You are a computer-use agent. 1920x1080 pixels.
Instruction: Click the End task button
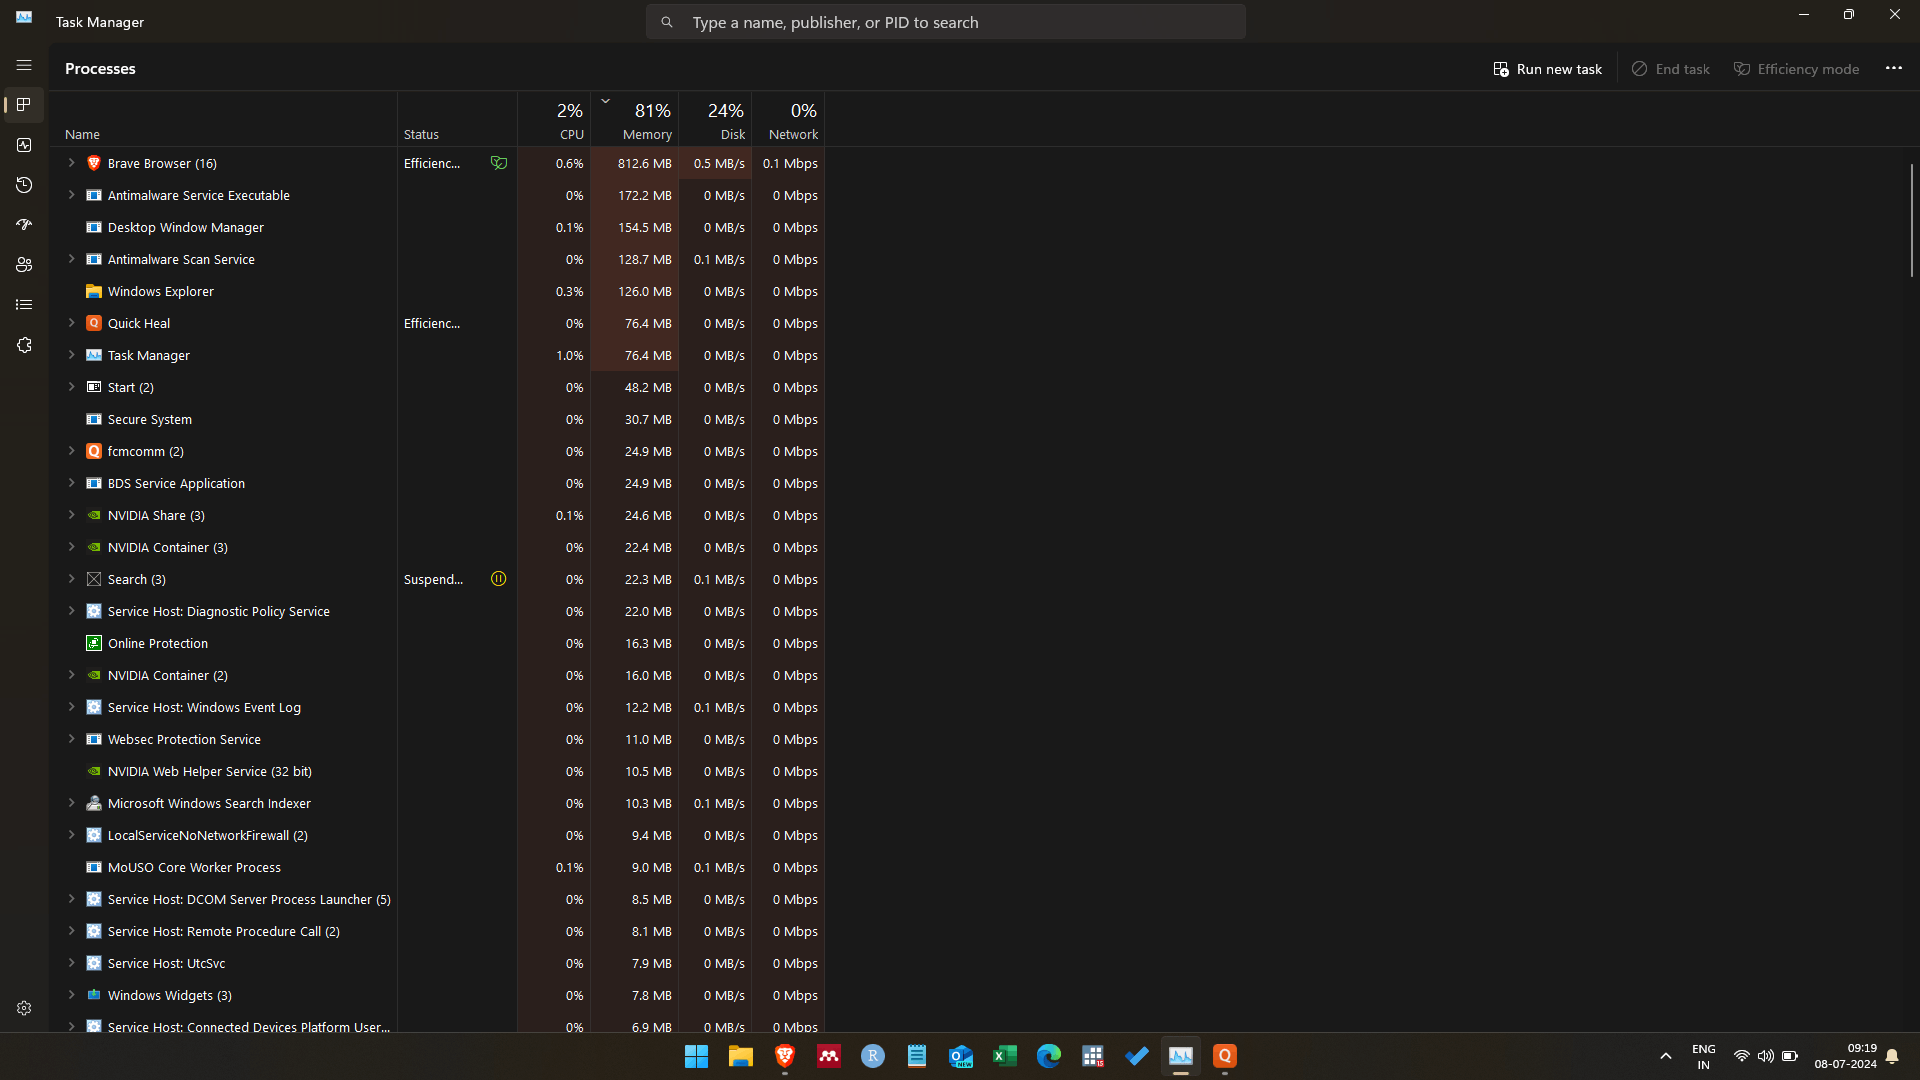click(x=1671, y=69)
